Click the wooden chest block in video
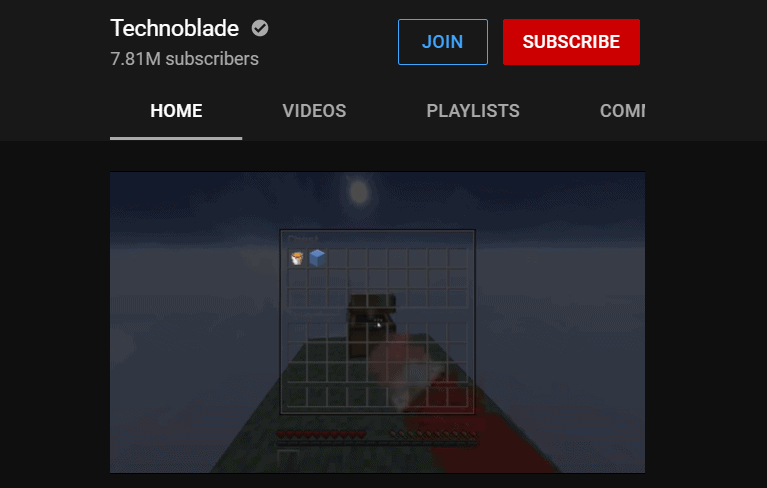This screenshot has height=488, width=767. (x=371, y=324)
